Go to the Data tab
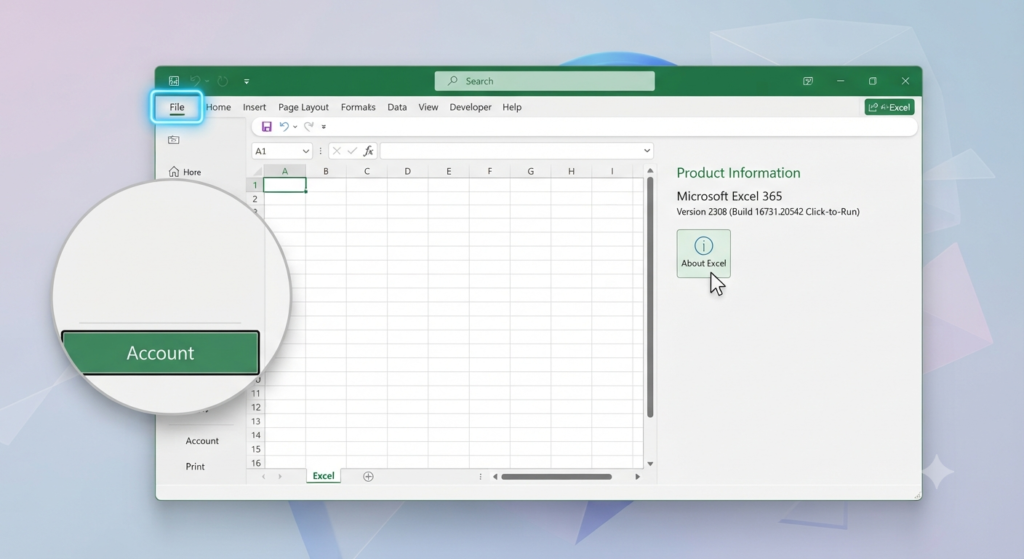The width and height of the screenshot is (1024, 559). coord(396,107)
